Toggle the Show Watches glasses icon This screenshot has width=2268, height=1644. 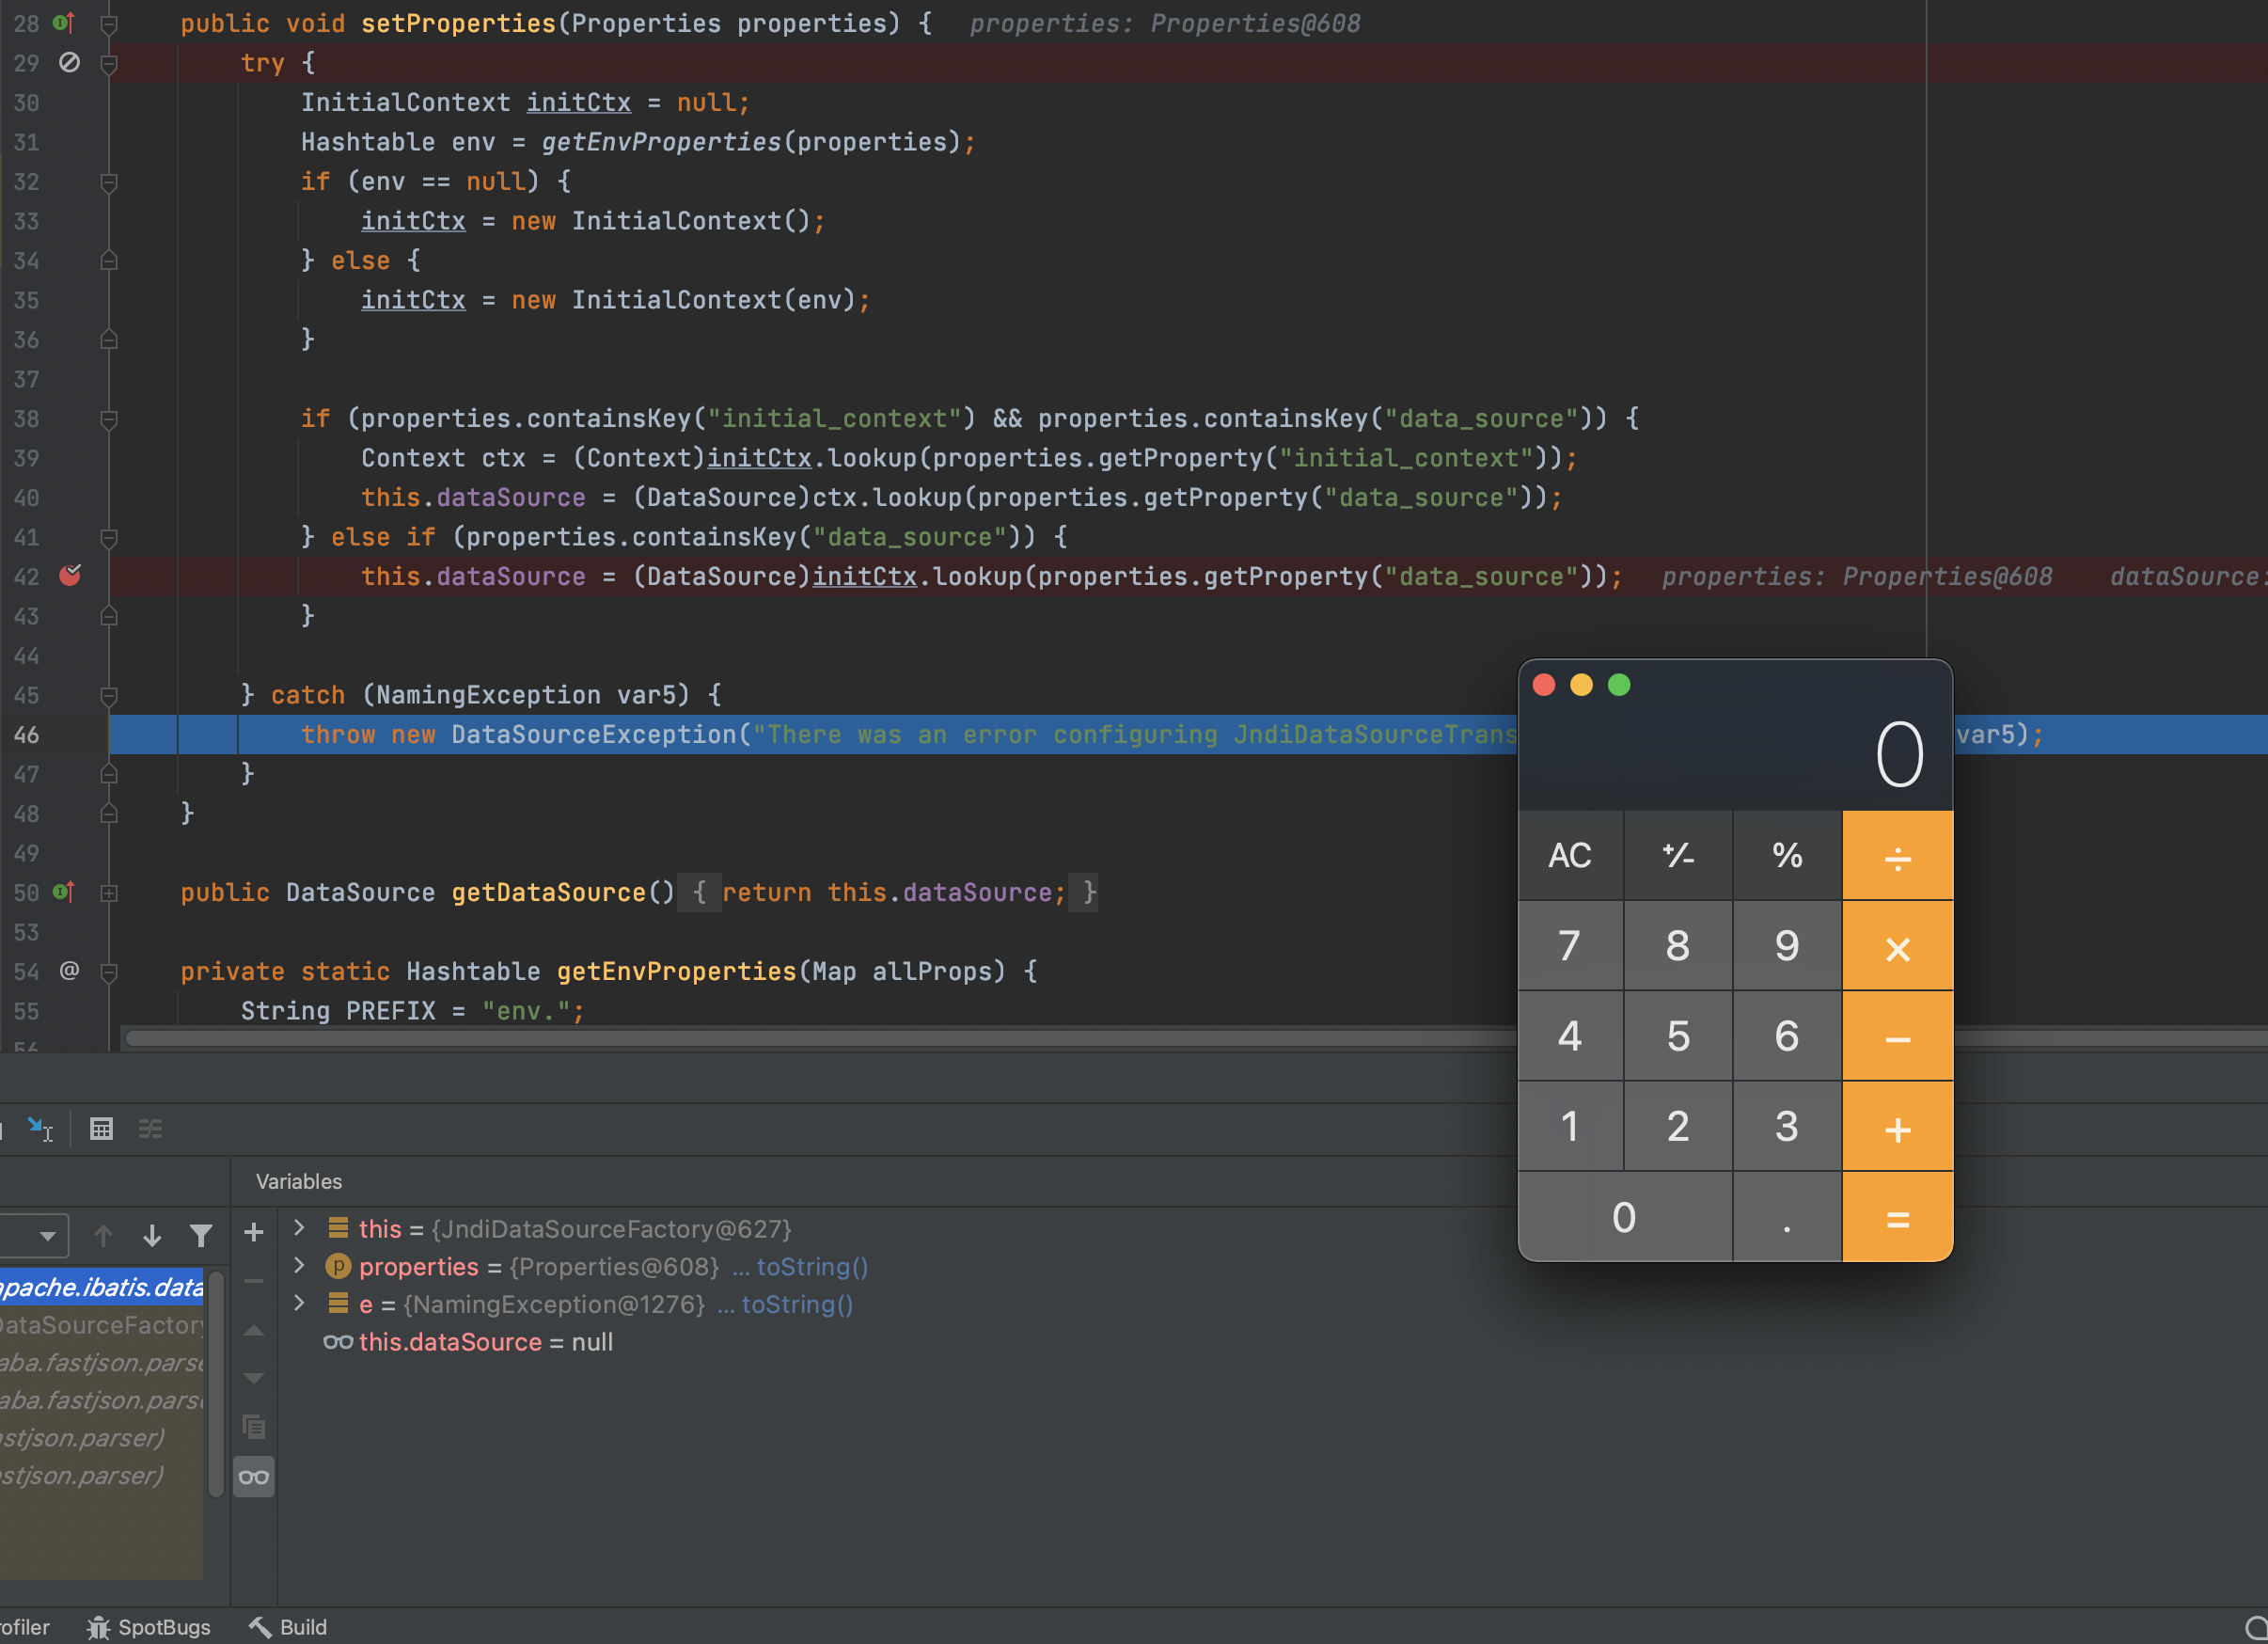(254, 1477)
